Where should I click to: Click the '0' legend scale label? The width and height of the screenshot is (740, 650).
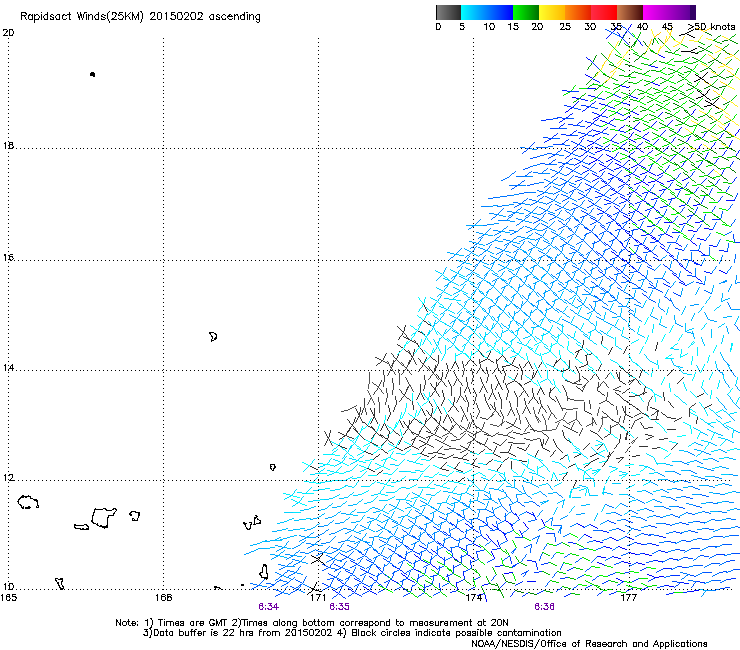(438, 27)
